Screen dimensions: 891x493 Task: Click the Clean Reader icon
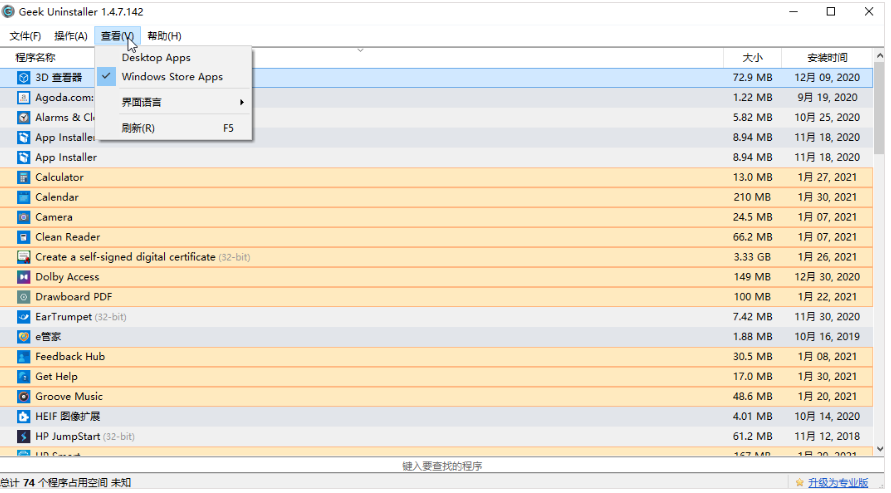pyautogui.click(x=24, y=237)
